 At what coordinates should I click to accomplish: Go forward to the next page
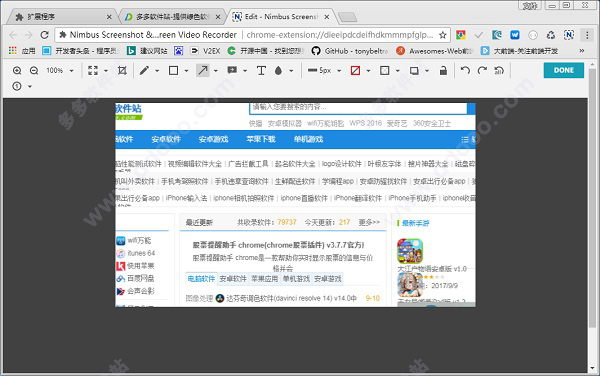(x=29, y=35)
